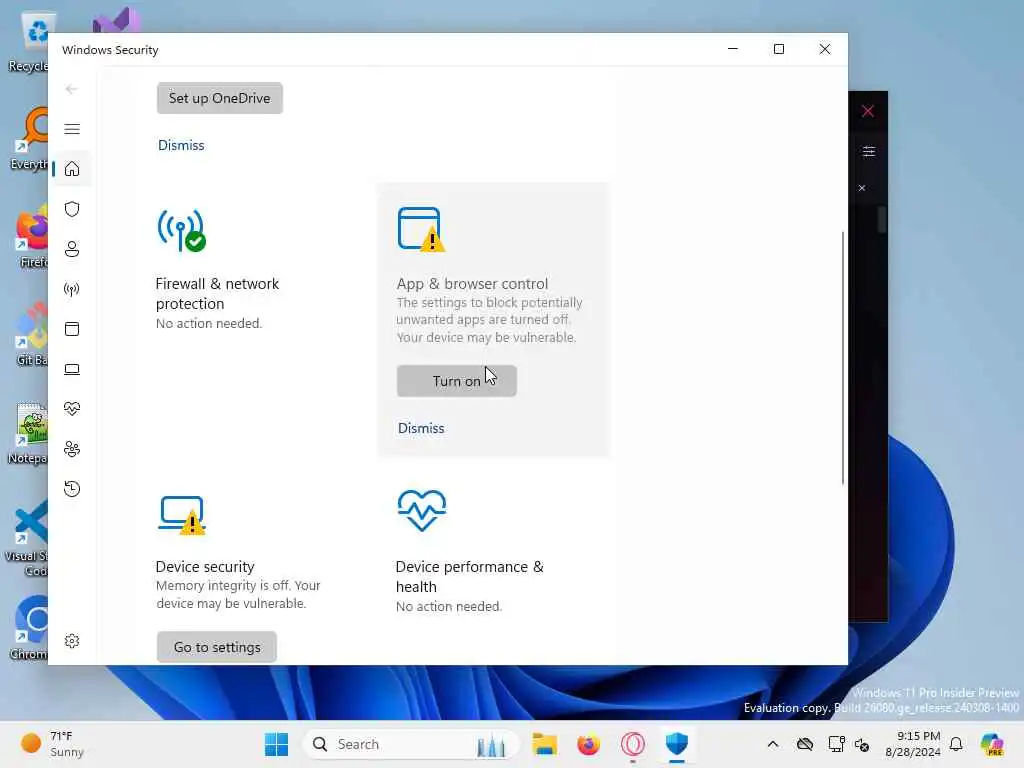The width and height of the screenshot is (1024, 768).
Task: Maximize the Windows Security window
Action: click(x=778, y=49)
